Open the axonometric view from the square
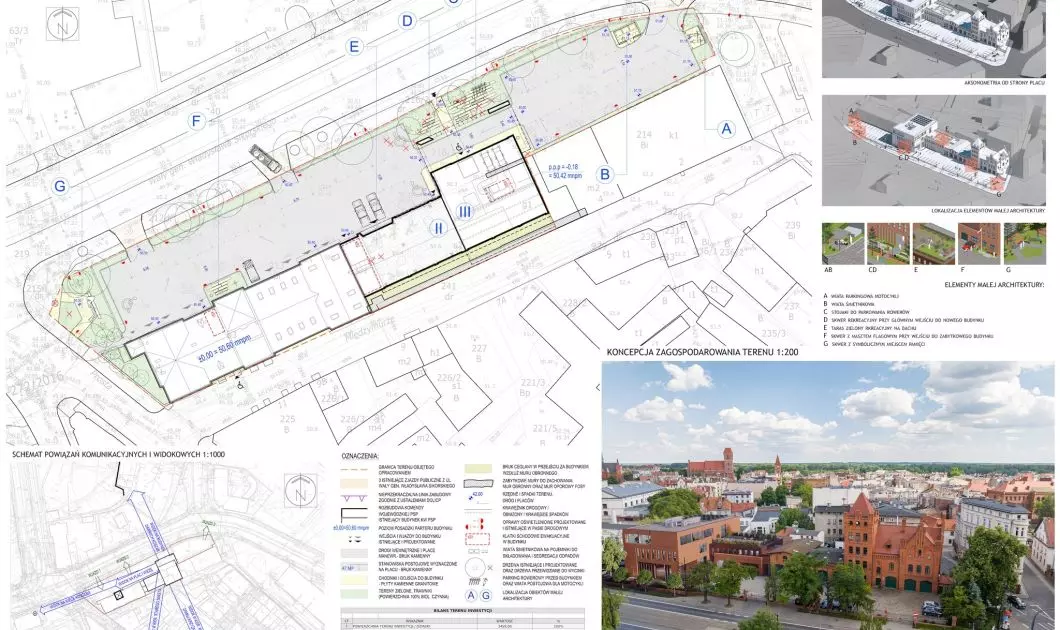Viewport: 1060px width, 630px height. click(x=934, y=39)
